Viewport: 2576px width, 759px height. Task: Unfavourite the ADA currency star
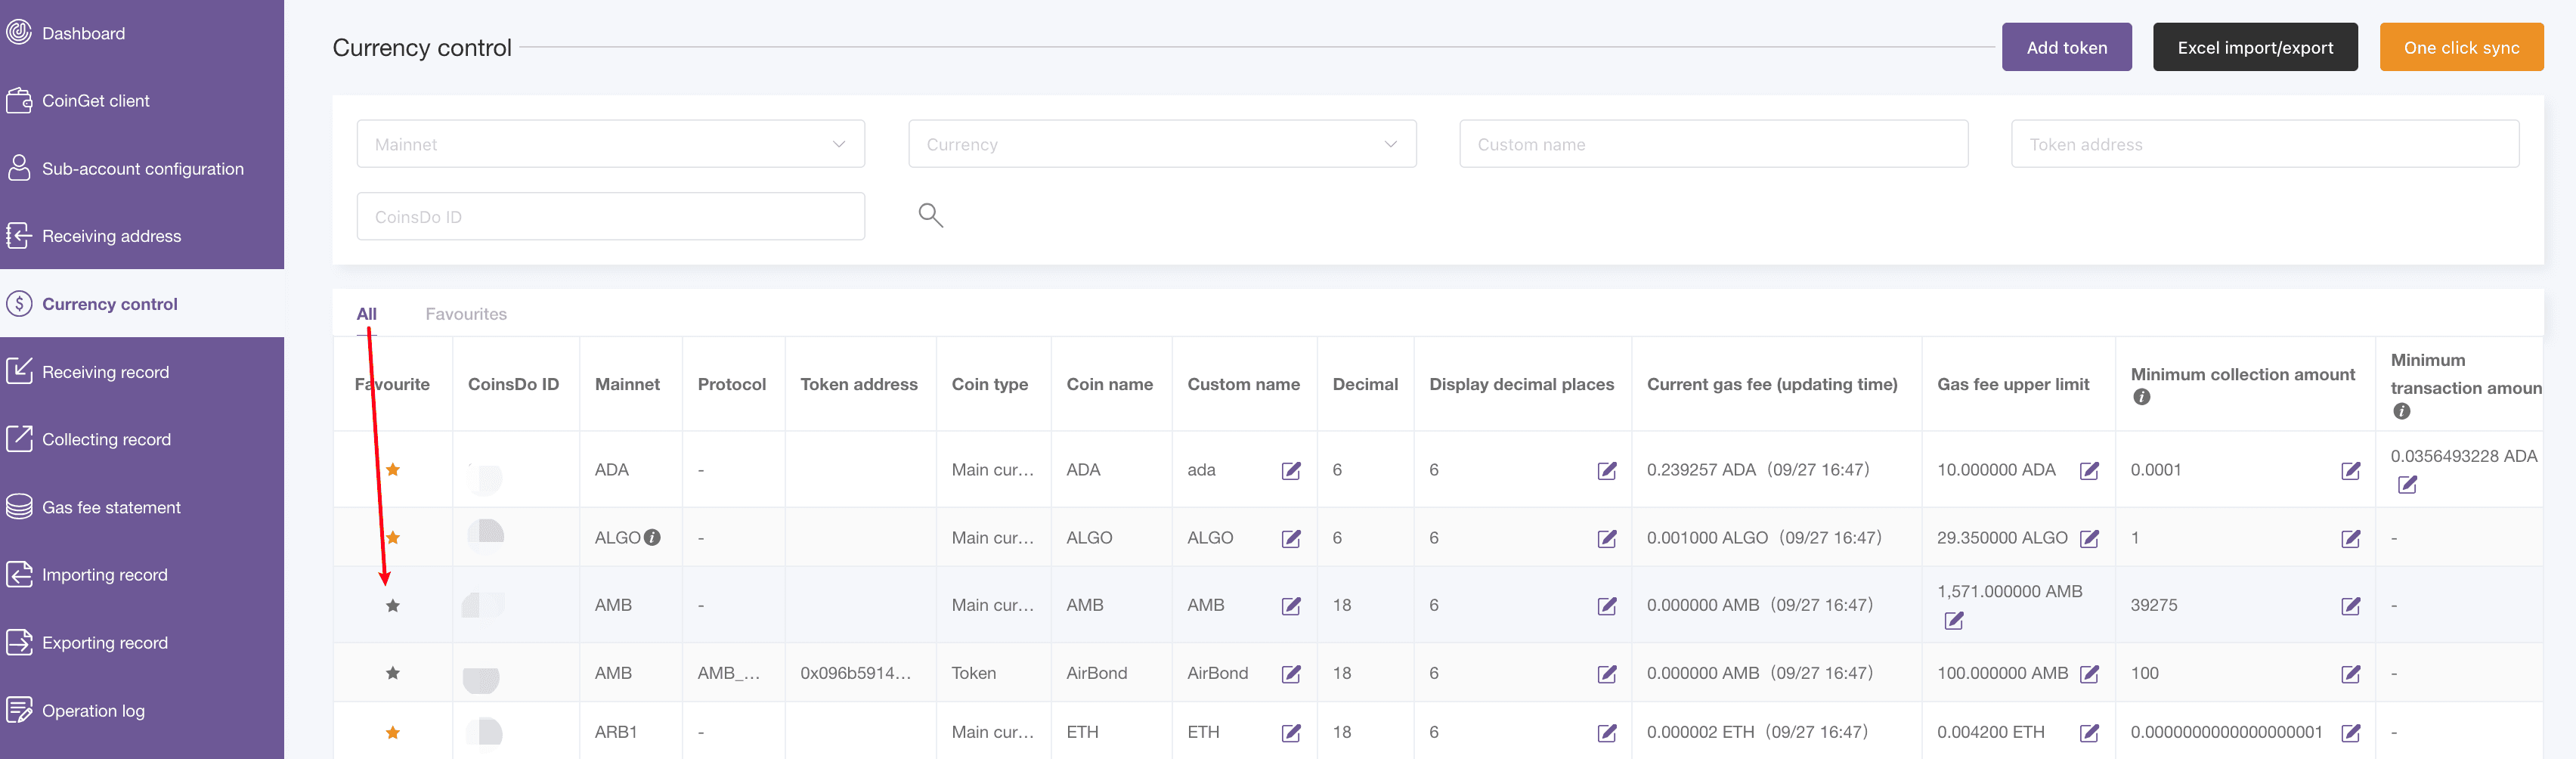tap(393, 470)
